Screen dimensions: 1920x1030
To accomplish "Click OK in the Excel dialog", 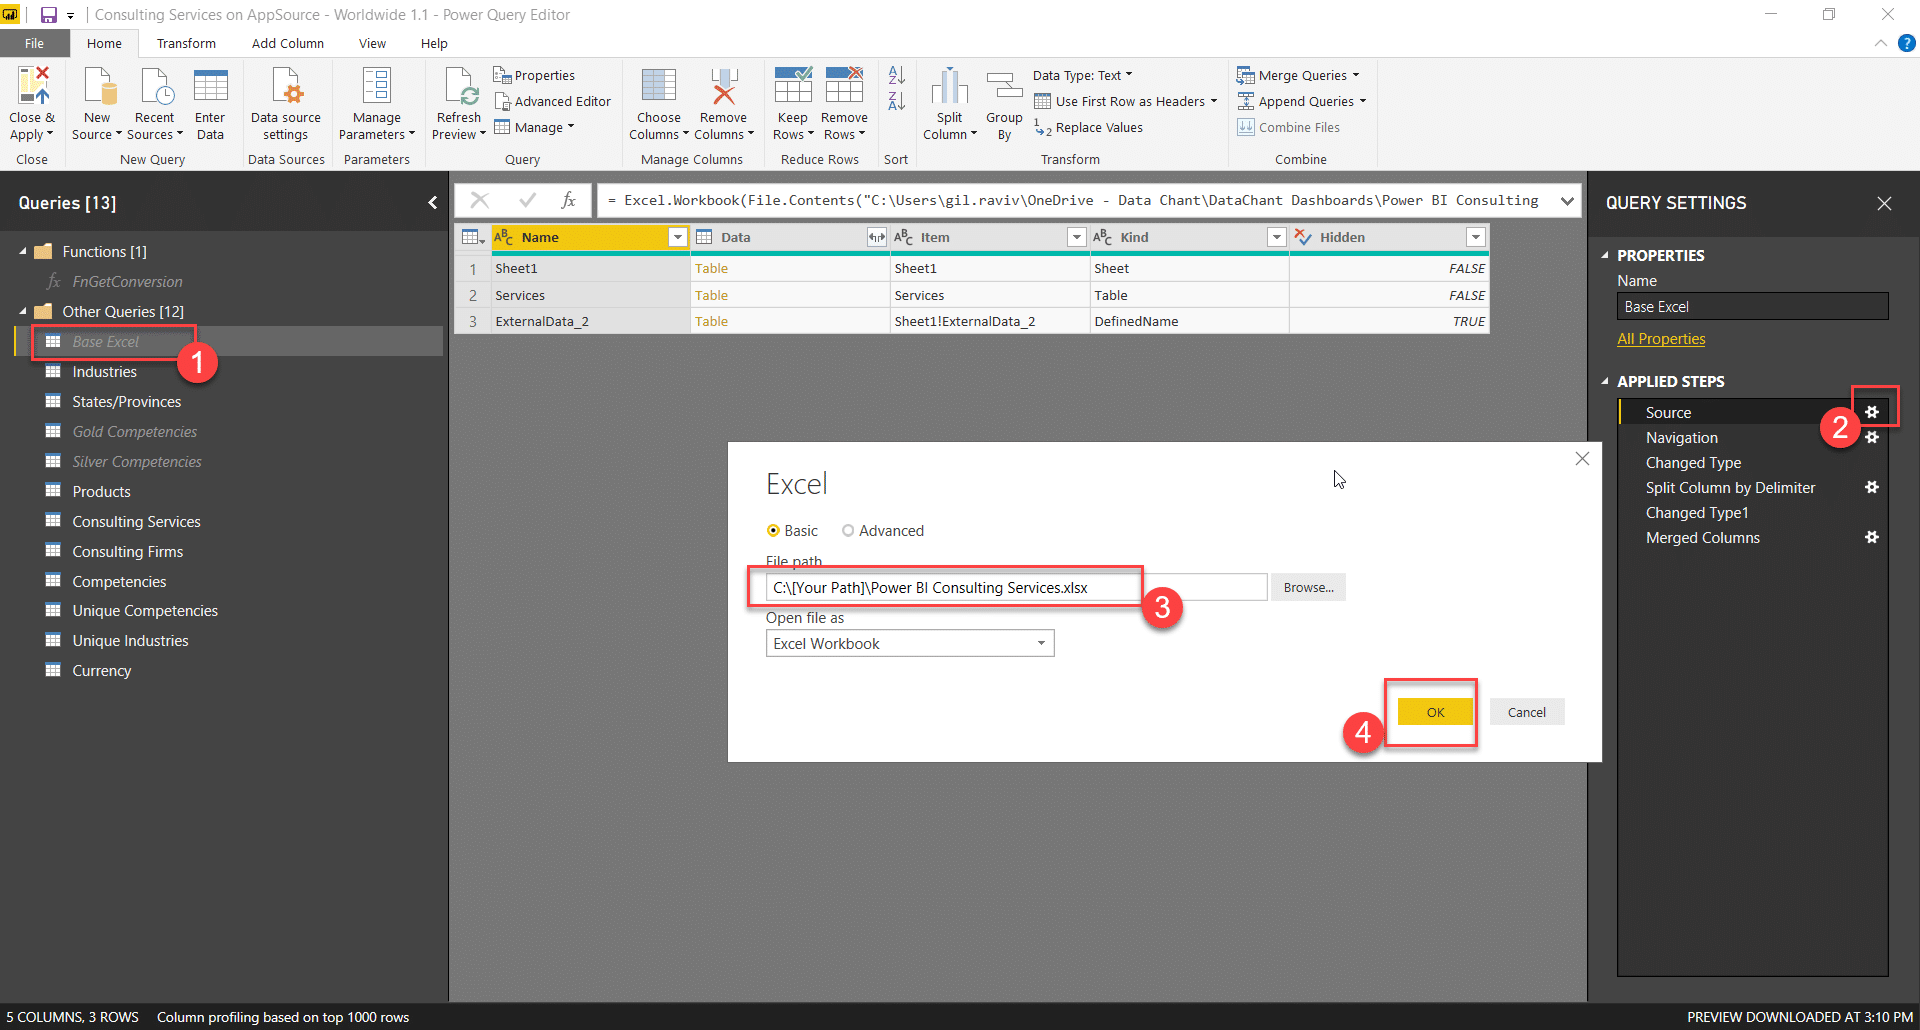I will [x=1435, y=712].
